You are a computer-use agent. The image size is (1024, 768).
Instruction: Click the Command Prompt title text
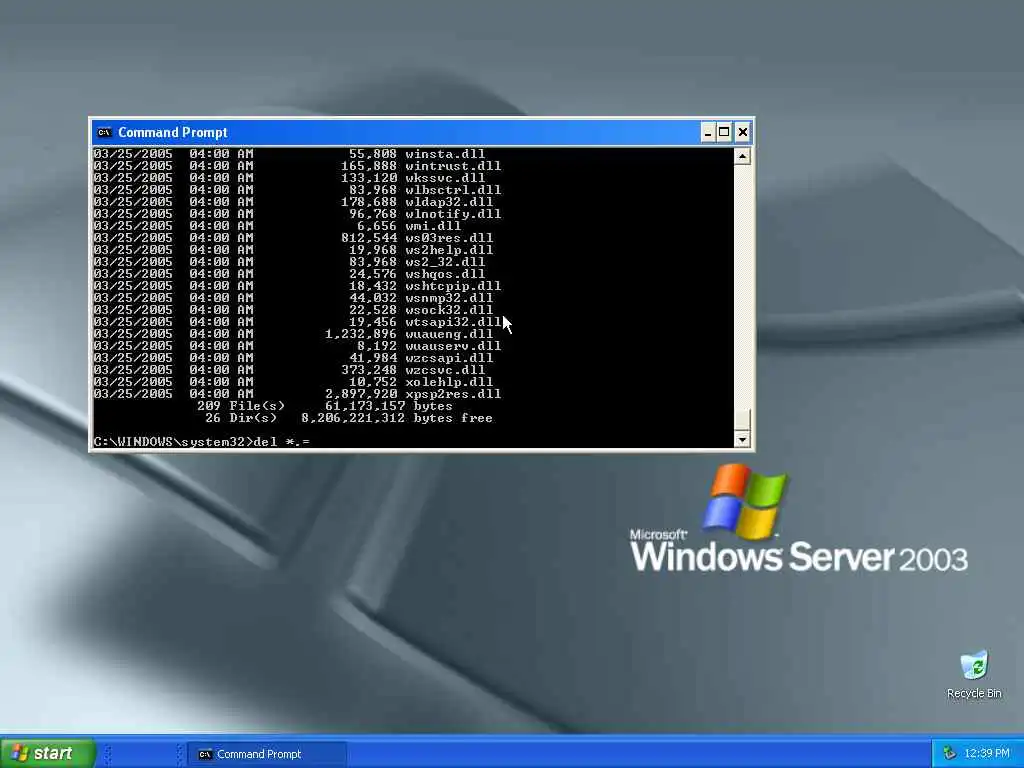172,133
